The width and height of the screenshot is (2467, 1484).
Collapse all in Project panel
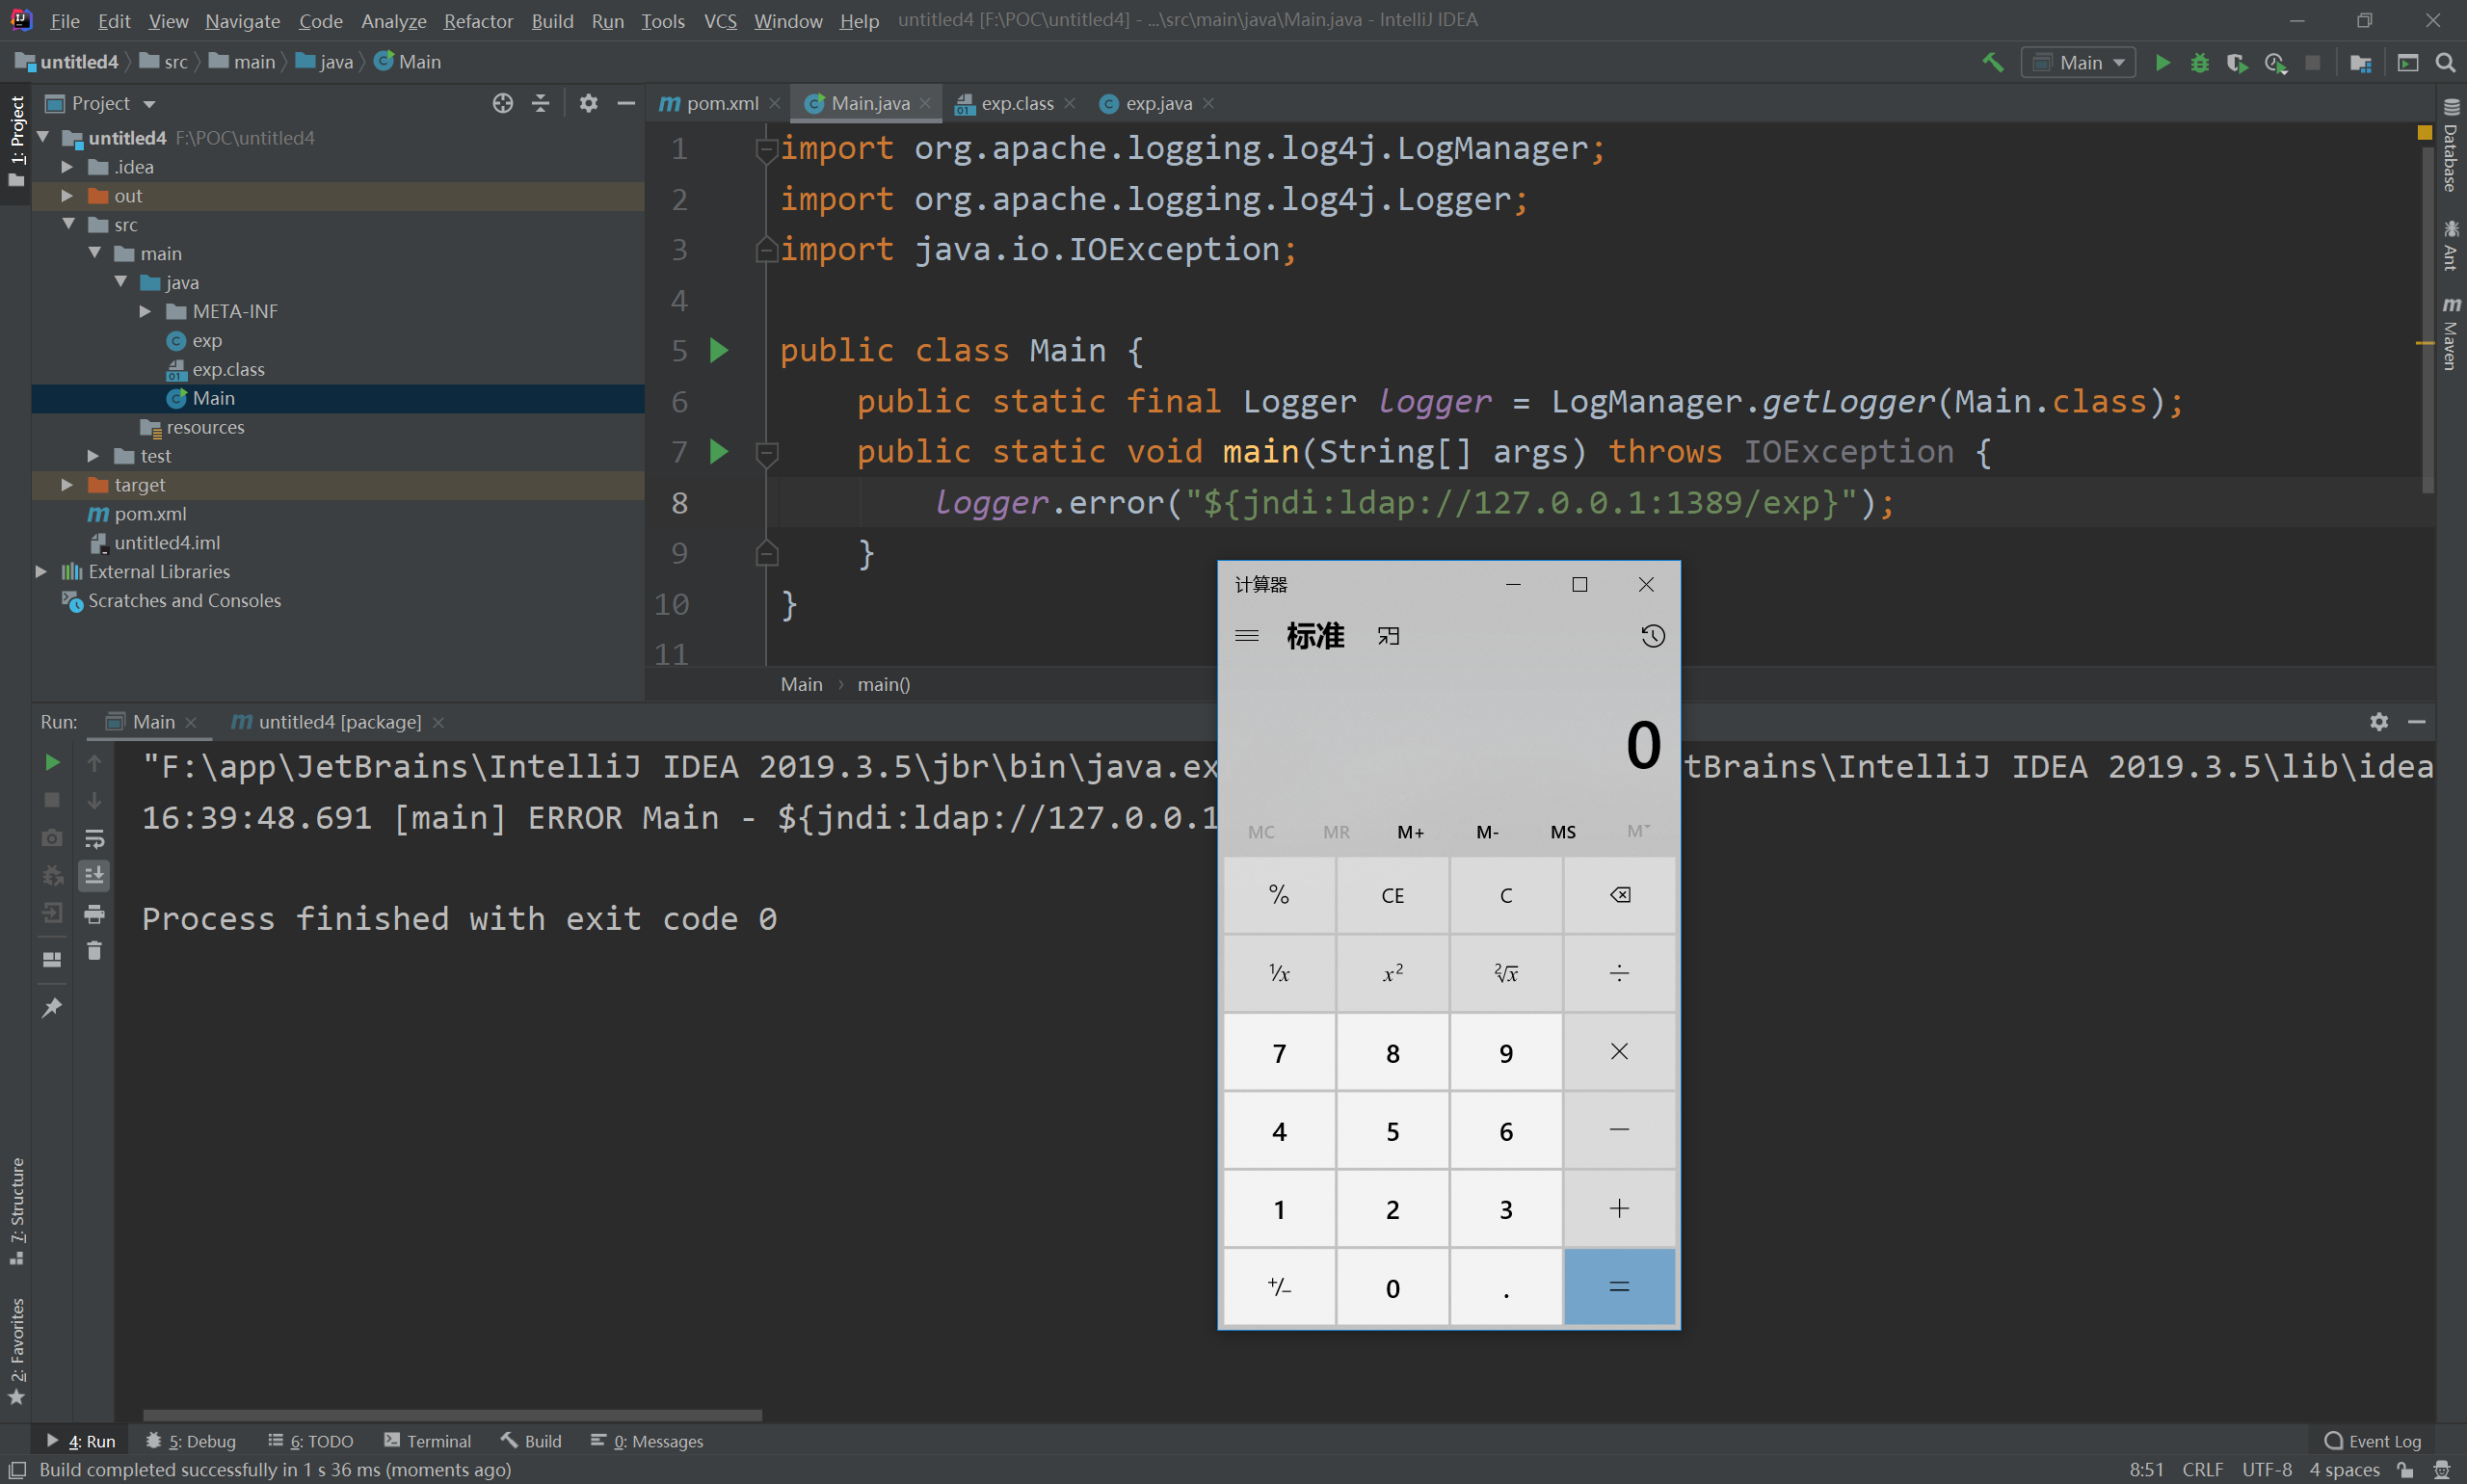coord(540,103)
